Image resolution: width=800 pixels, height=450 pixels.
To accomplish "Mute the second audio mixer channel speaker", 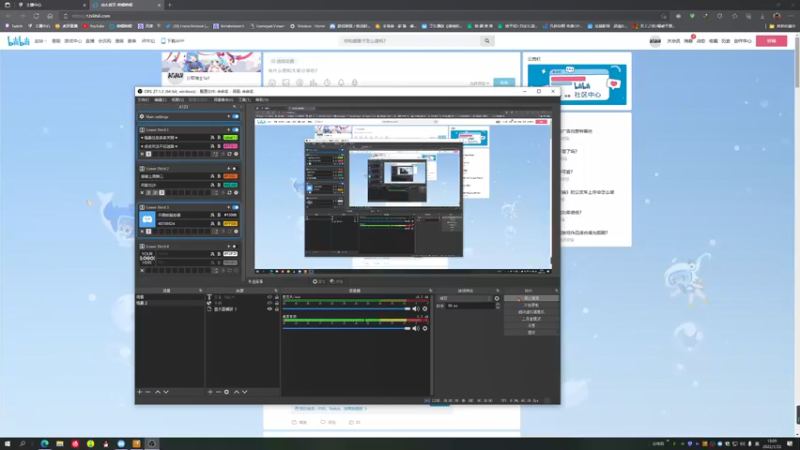I will (x=416, y=329).
